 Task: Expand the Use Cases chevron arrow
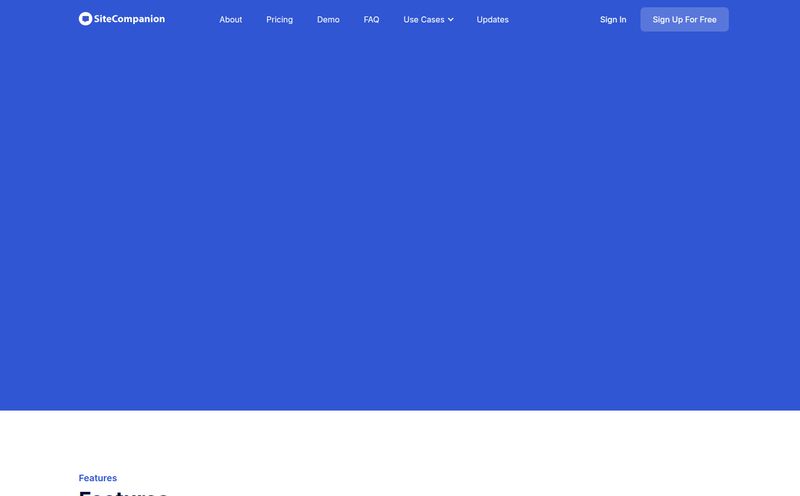pos(451,20)
